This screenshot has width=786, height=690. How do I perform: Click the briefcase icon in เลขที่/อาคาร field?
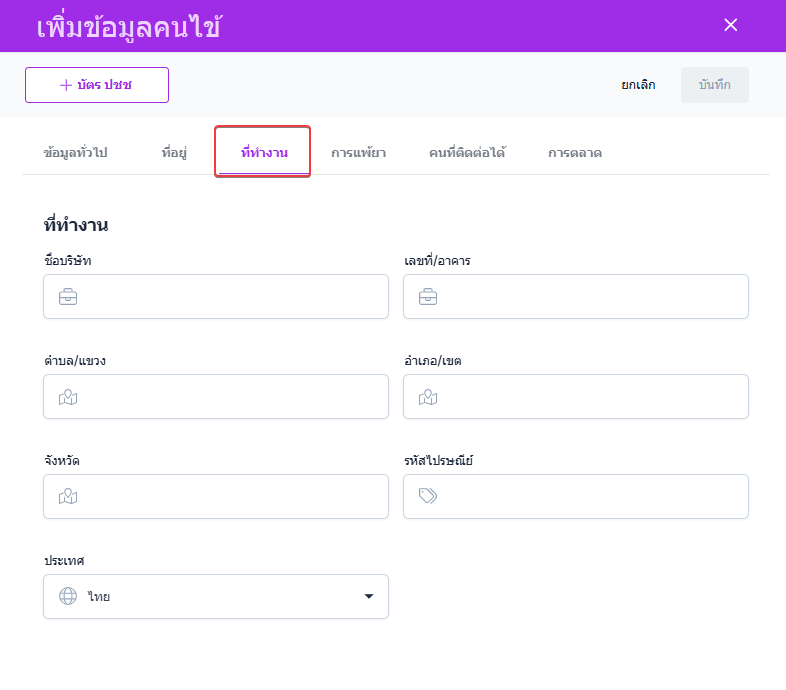point(428,297)
